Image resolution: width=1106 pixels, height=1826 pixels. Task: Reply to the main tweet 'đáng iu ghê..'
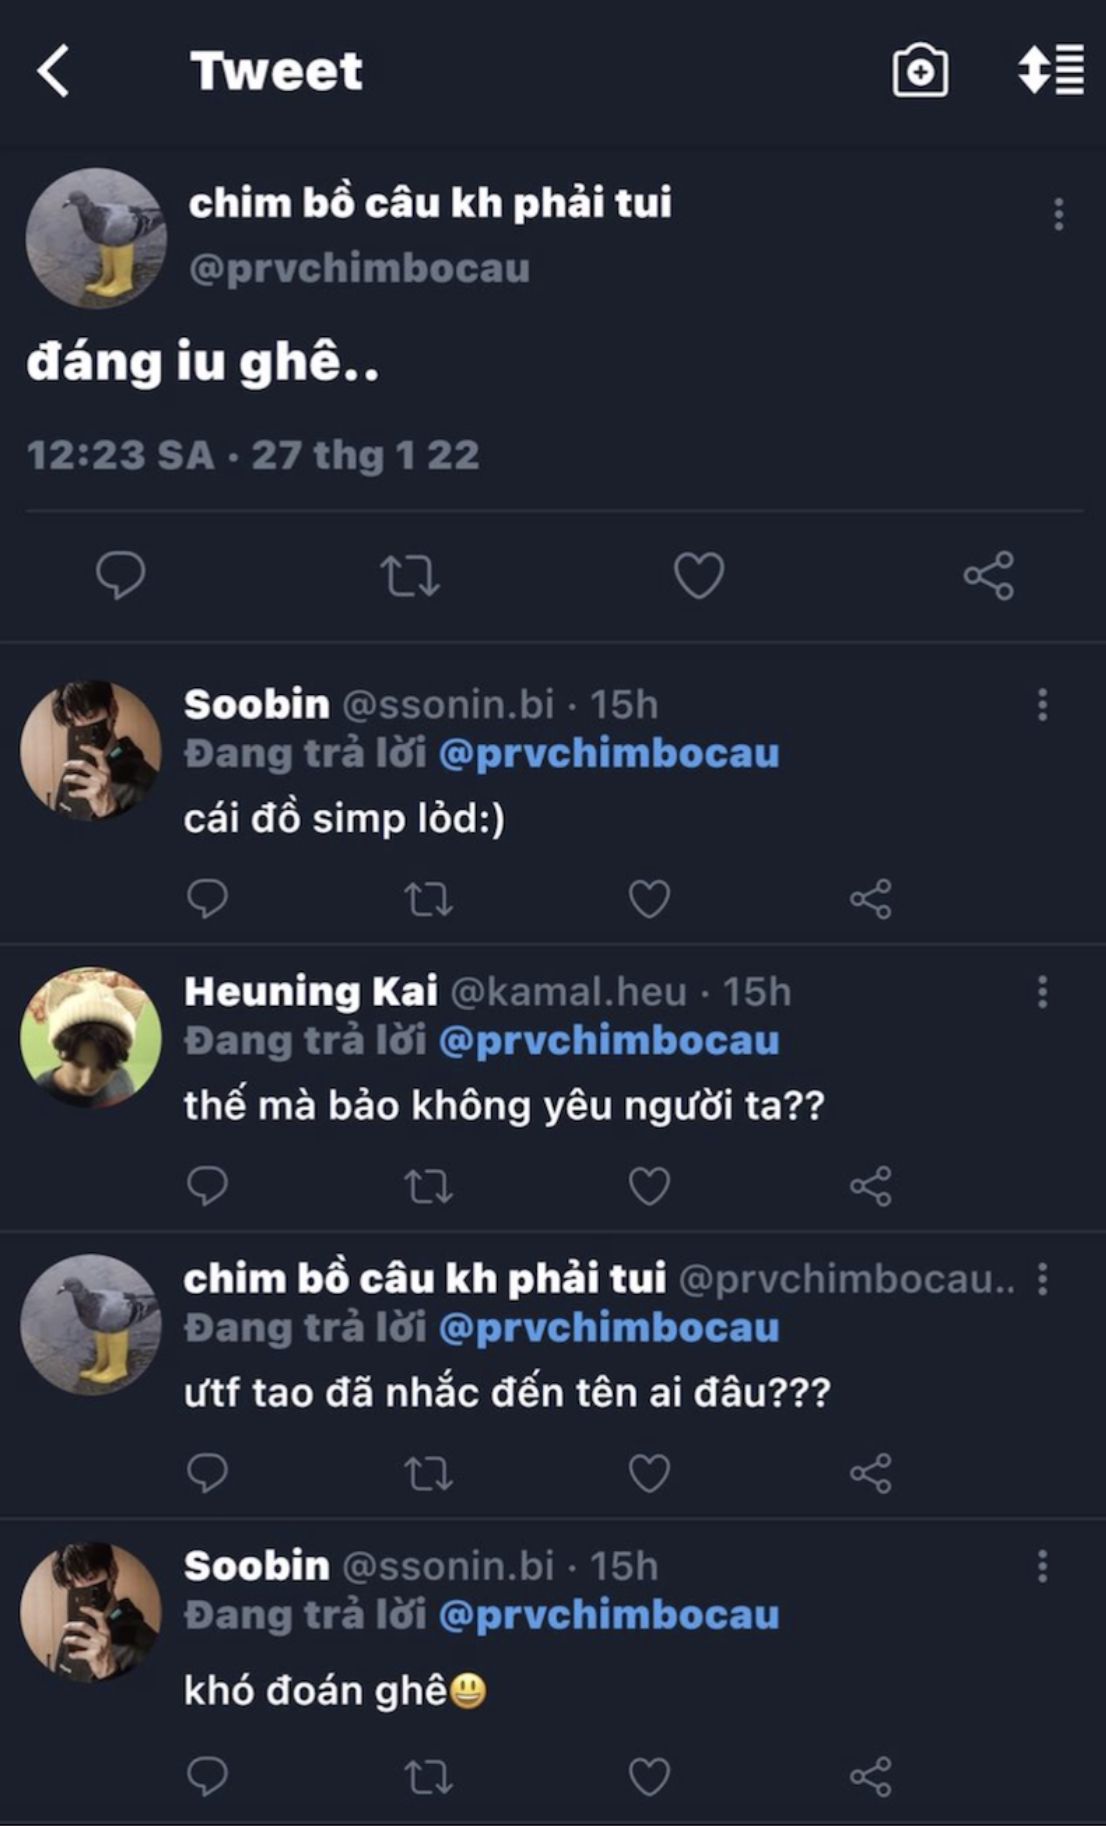click(120, 576)
